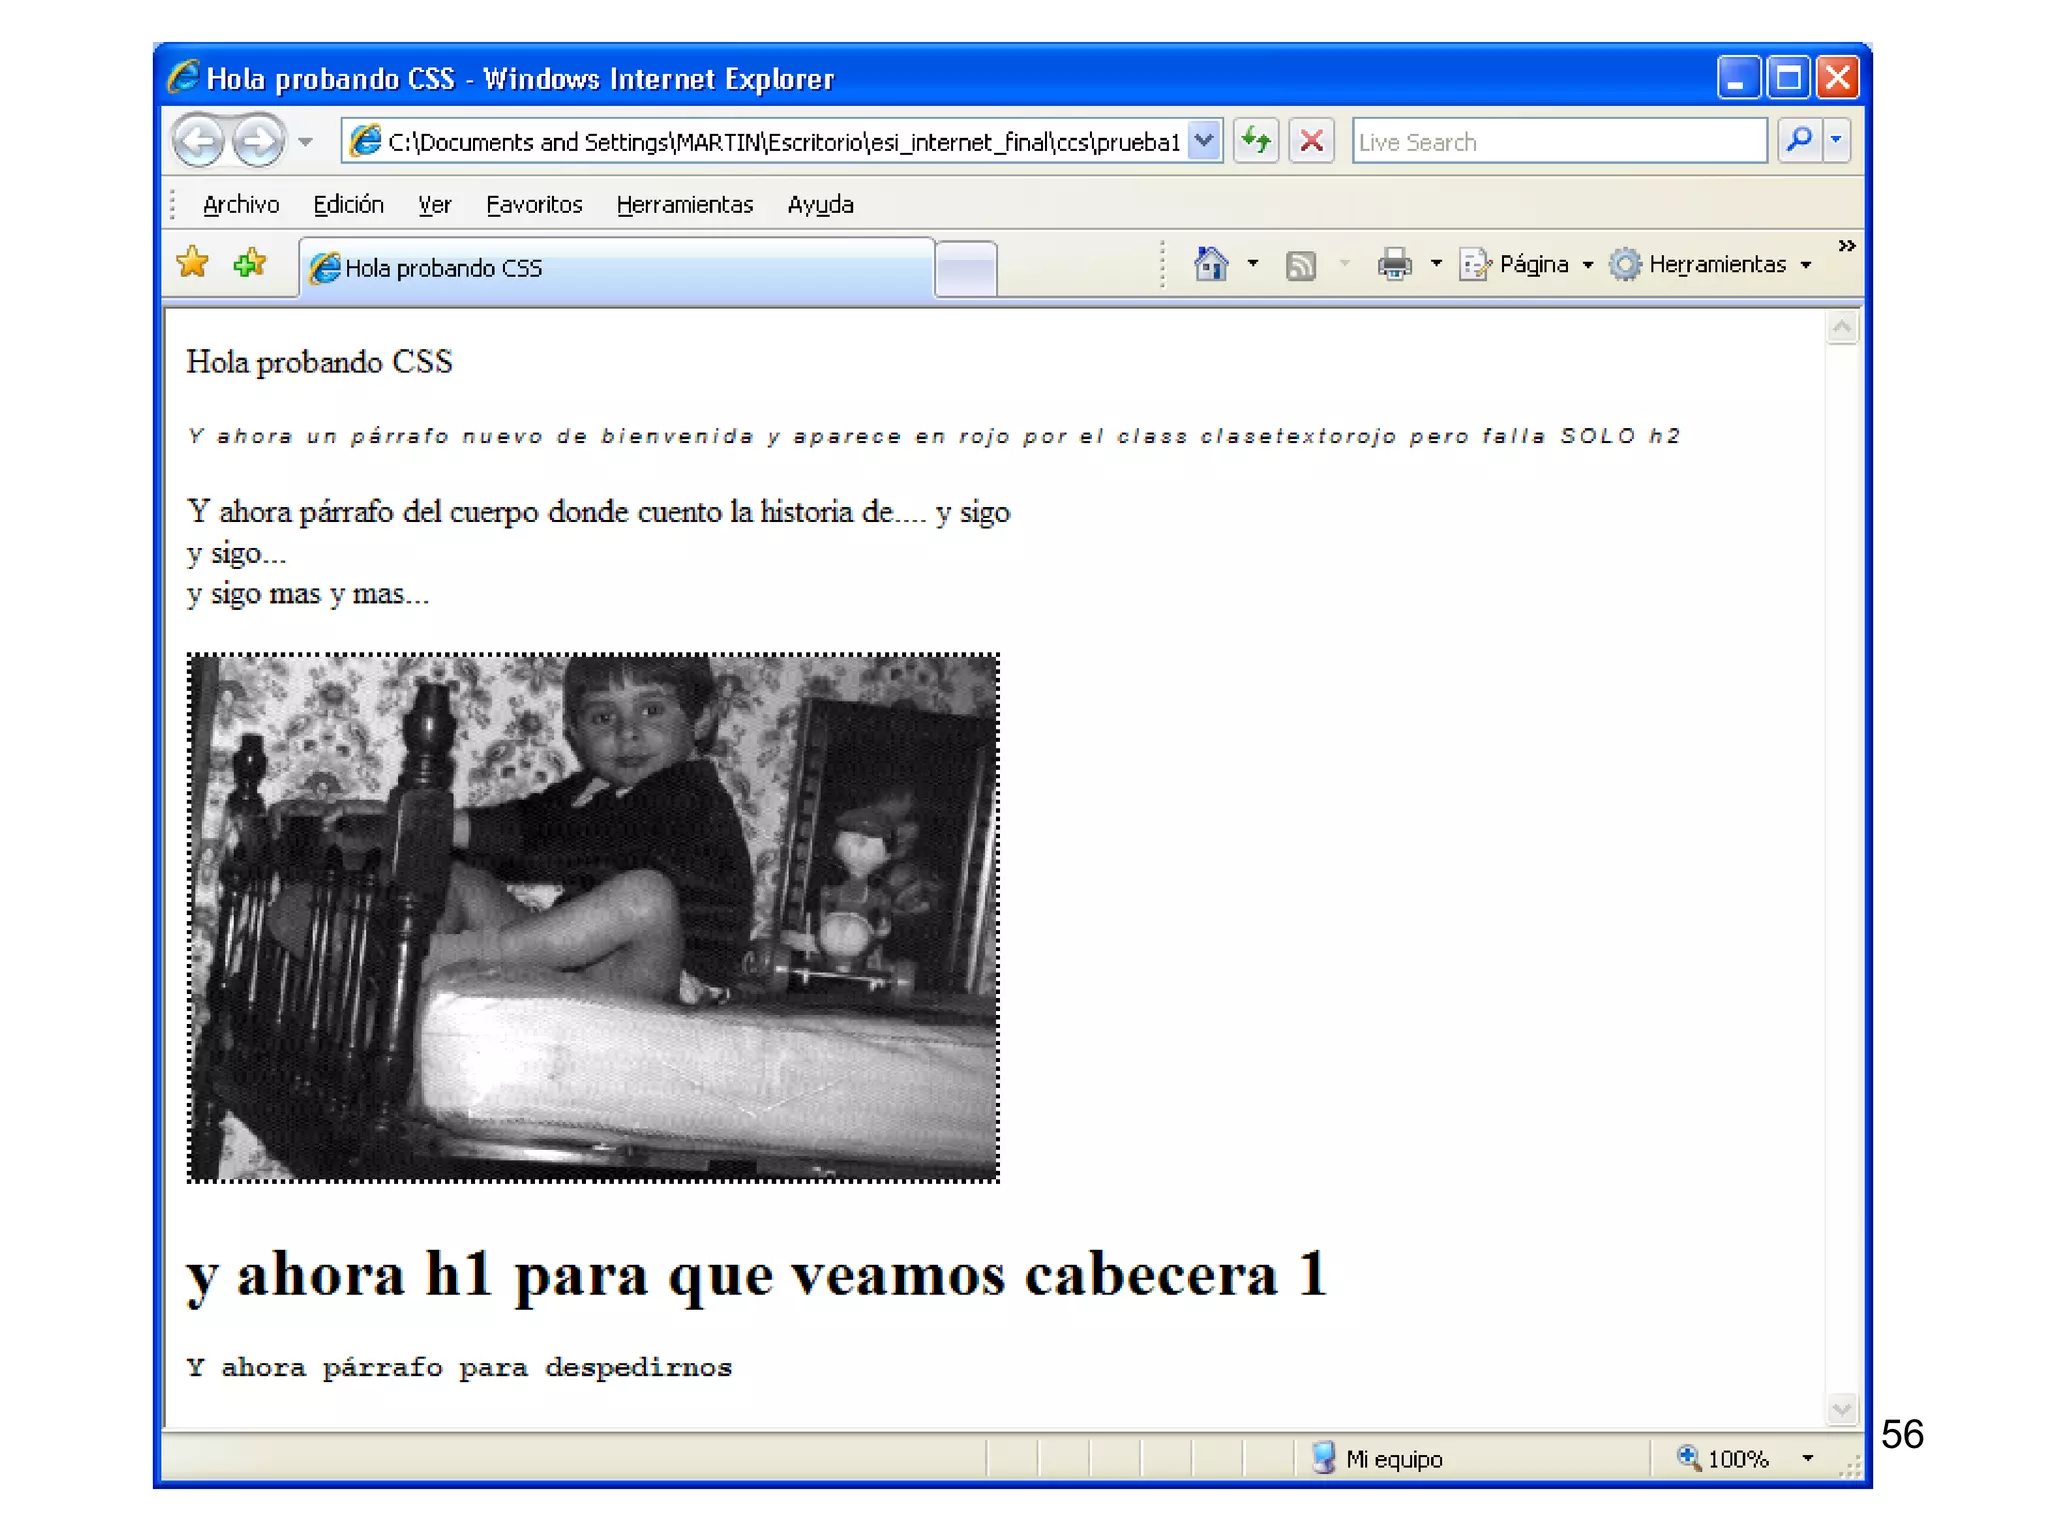This screenshot has height=1536, width=2048.
Task: Click Add to Favorites star icon
Action: [250, 263]
